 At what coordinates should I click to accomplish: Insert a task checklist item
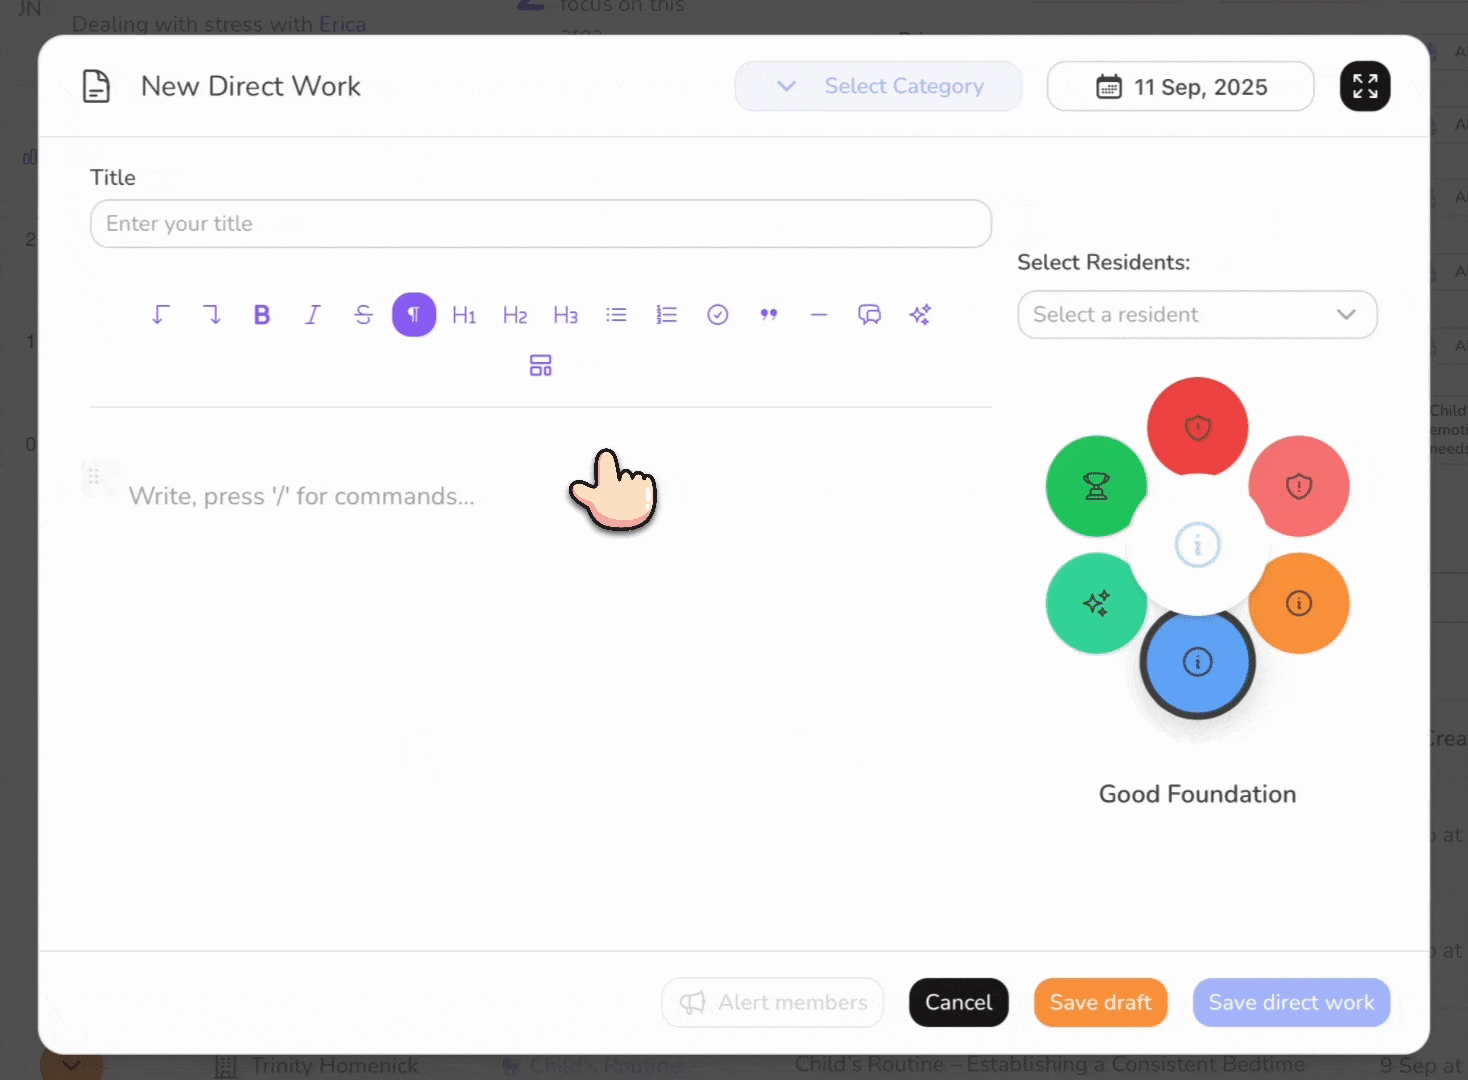point(717,315)
